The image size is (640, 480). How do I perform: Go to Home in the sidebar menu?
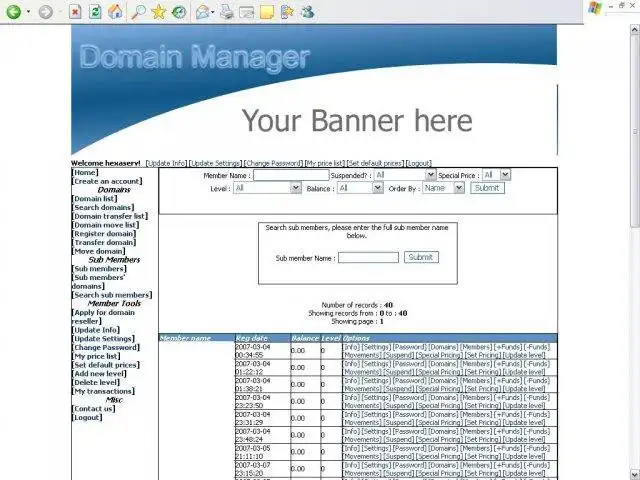[85, 173]
